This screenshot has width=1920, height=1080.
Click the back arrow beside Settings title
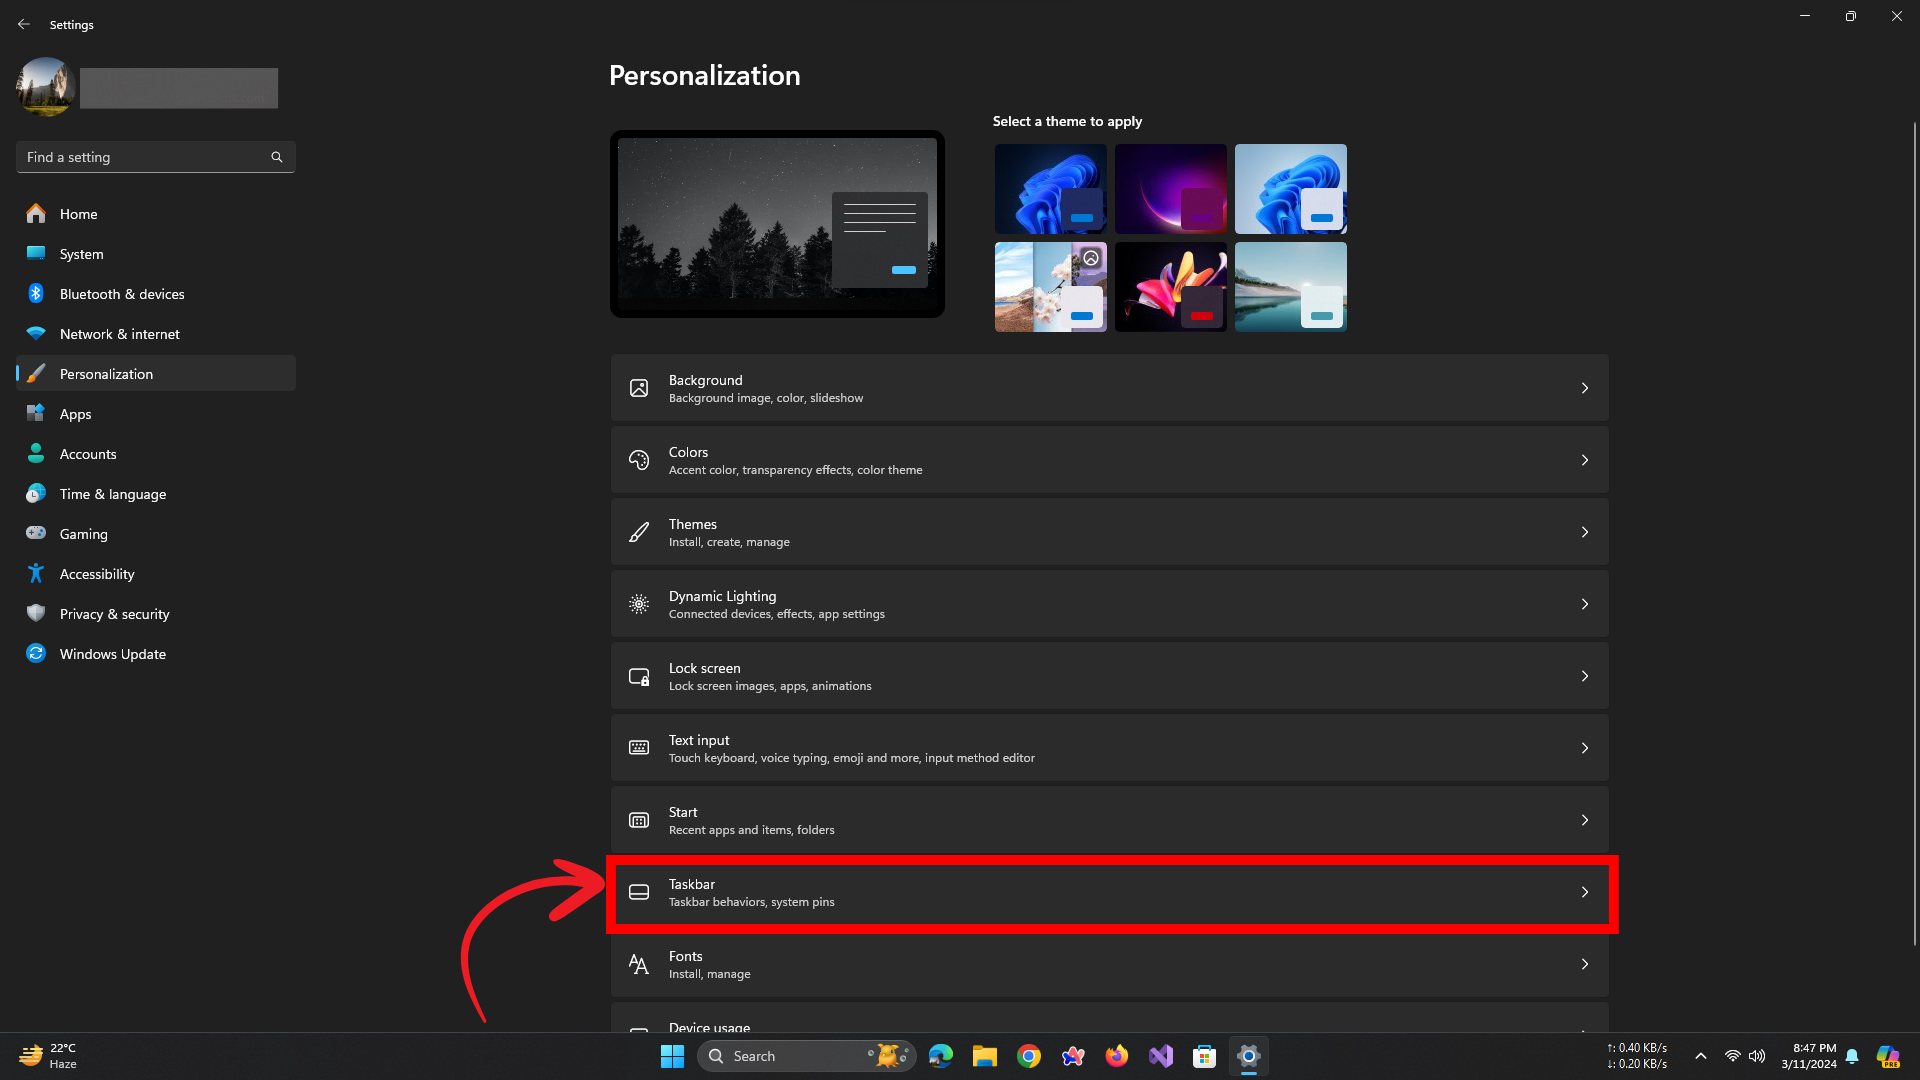[24, 24]
